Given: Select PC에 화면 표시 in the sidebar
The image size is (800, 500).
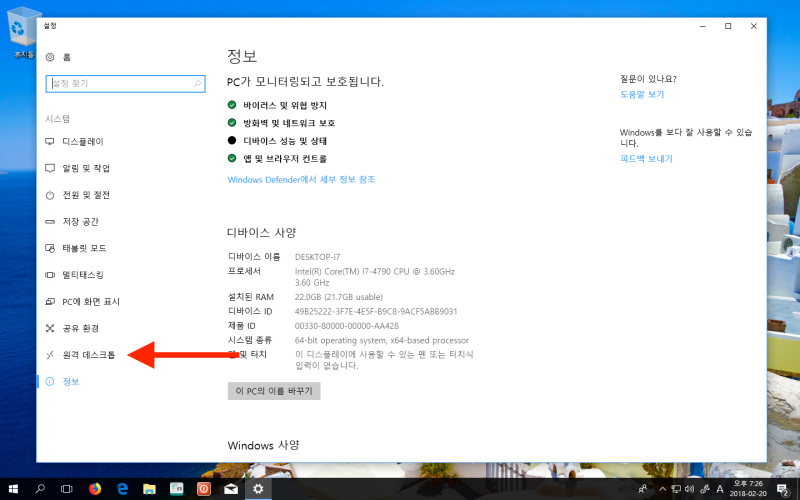Looking at the screenshot, I should click(83, 302).
